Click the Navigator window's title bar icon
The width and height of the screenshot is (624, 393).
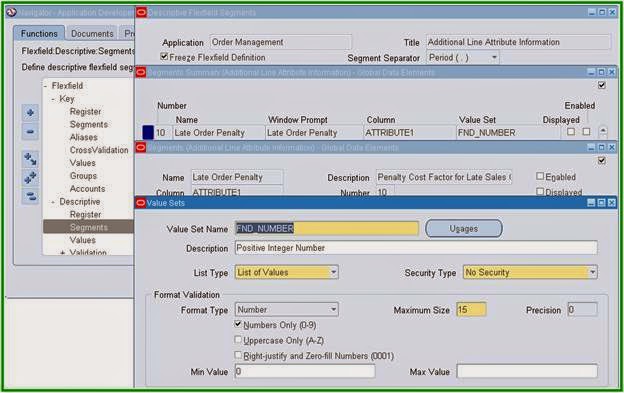(x=12, y=12)
